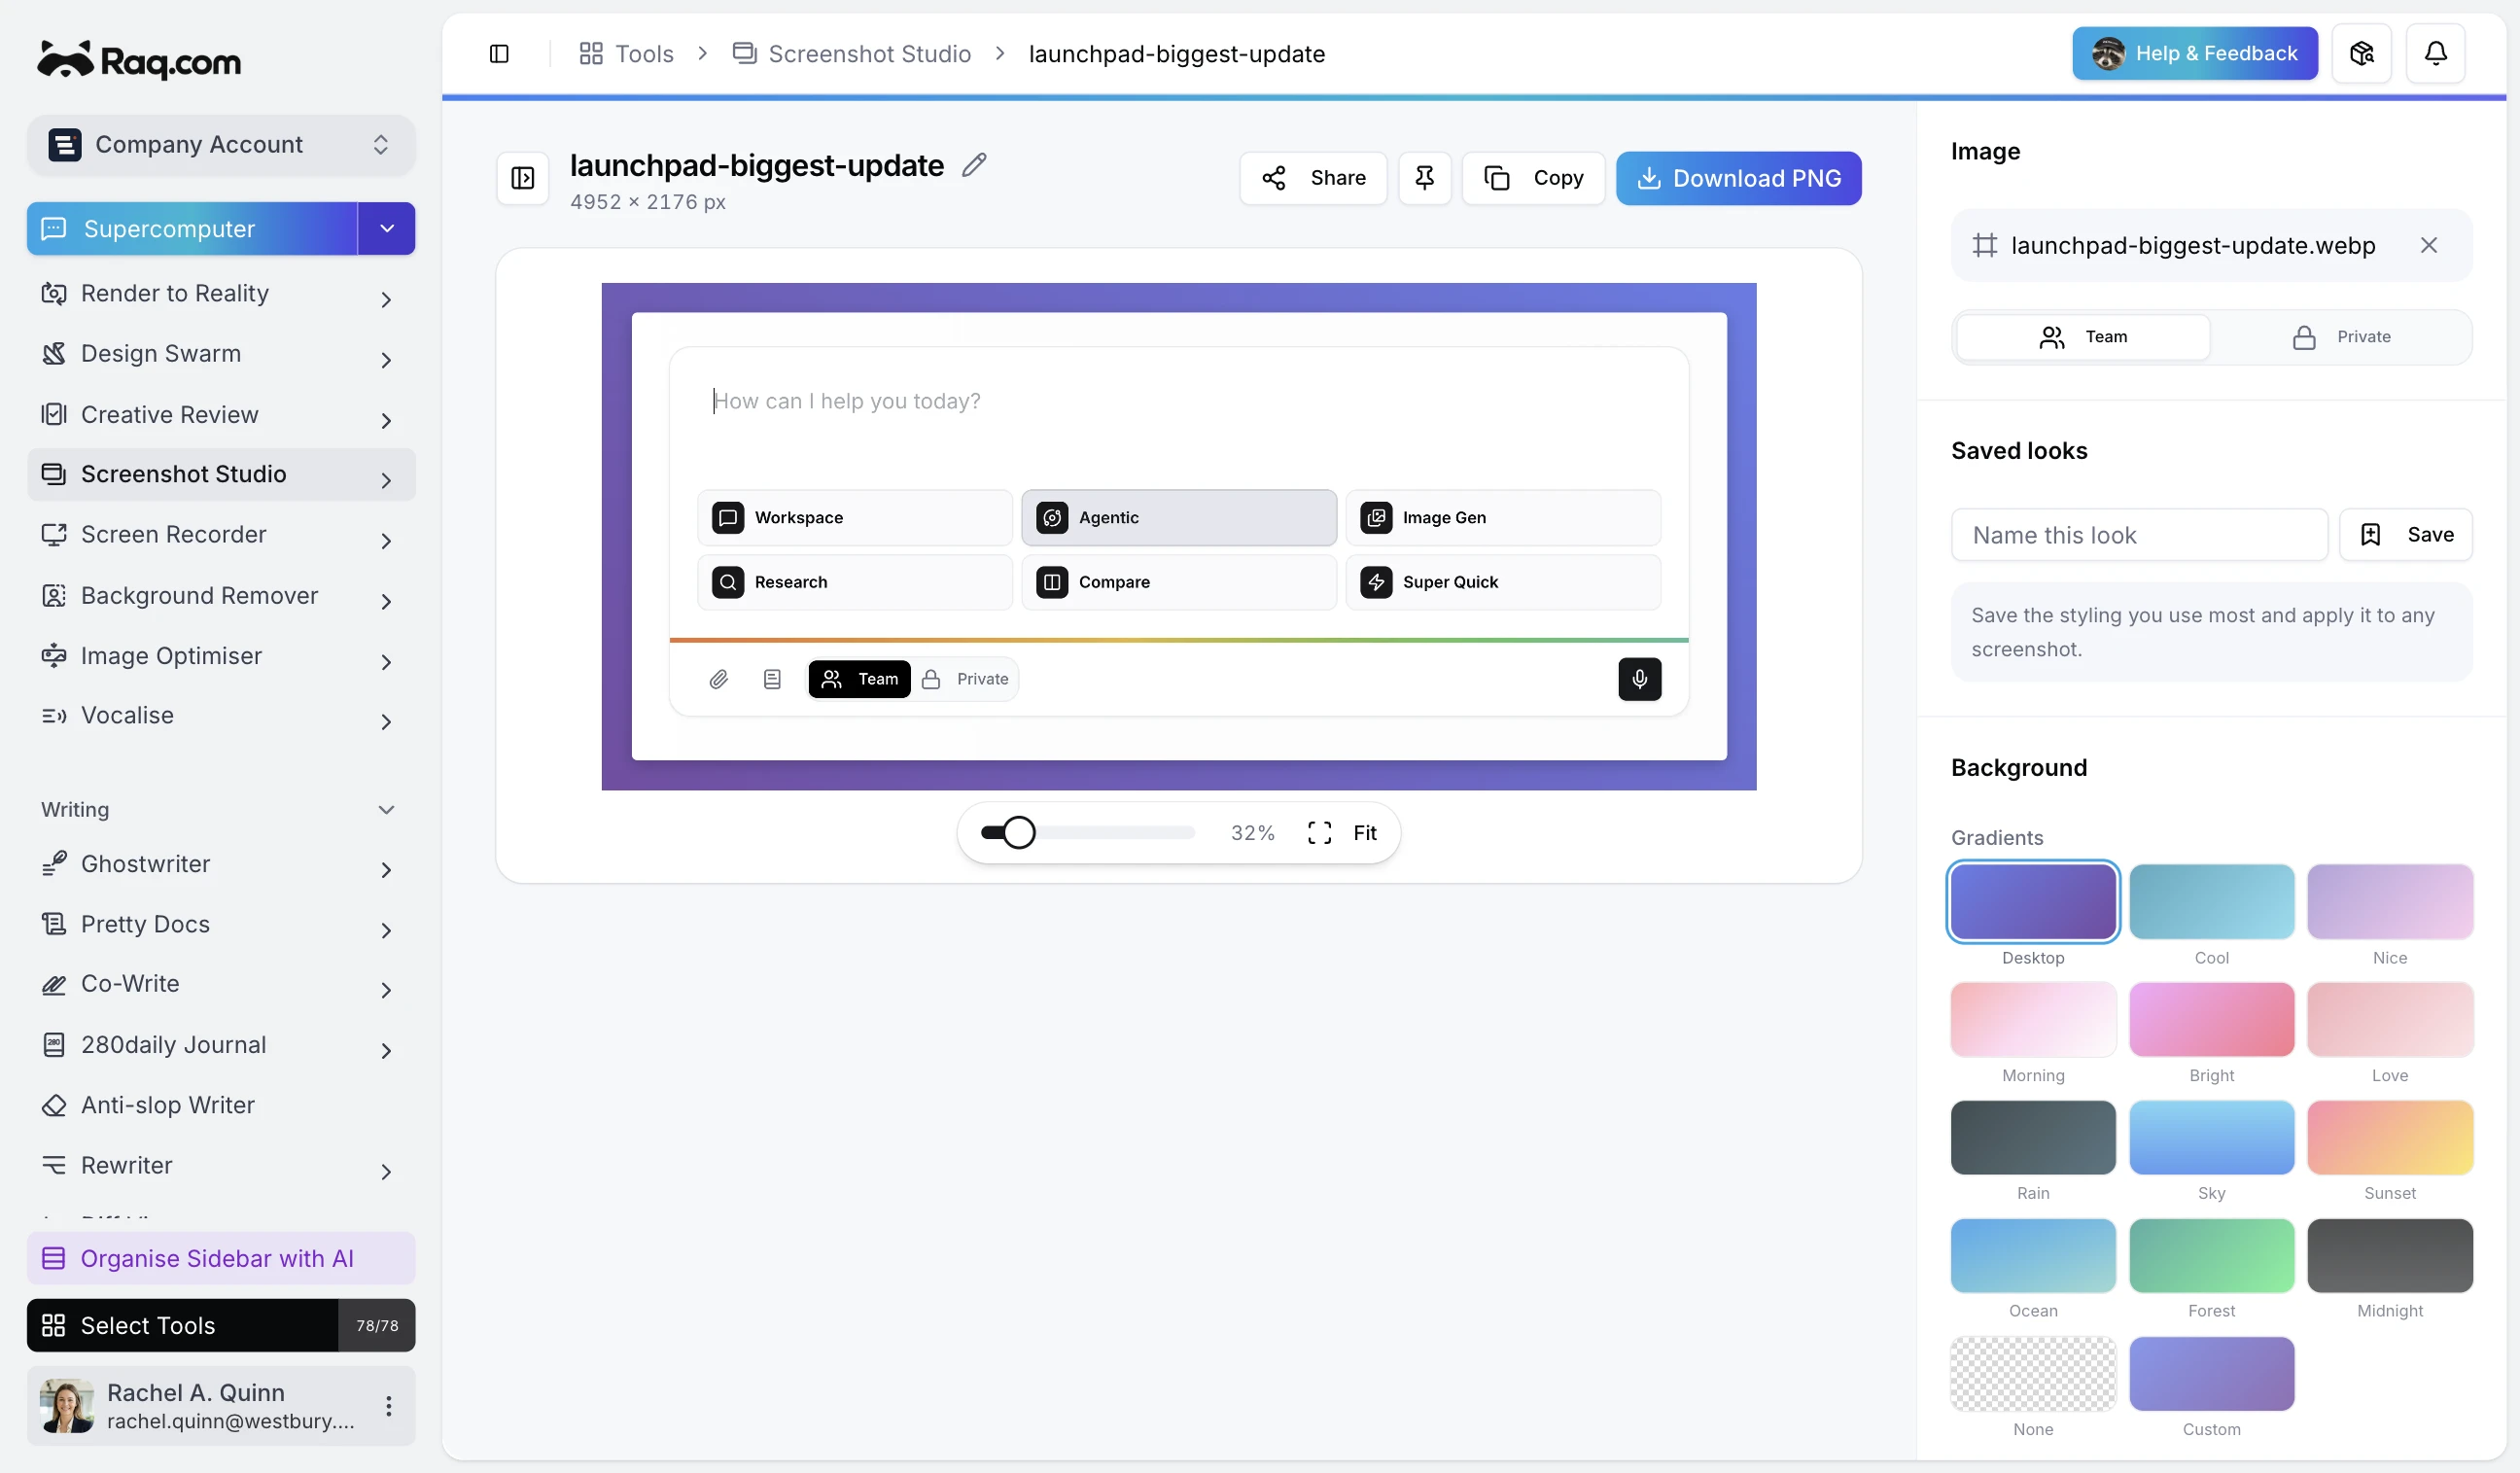
Task: Open Creative Review tool
Action: tap(220, 415)
